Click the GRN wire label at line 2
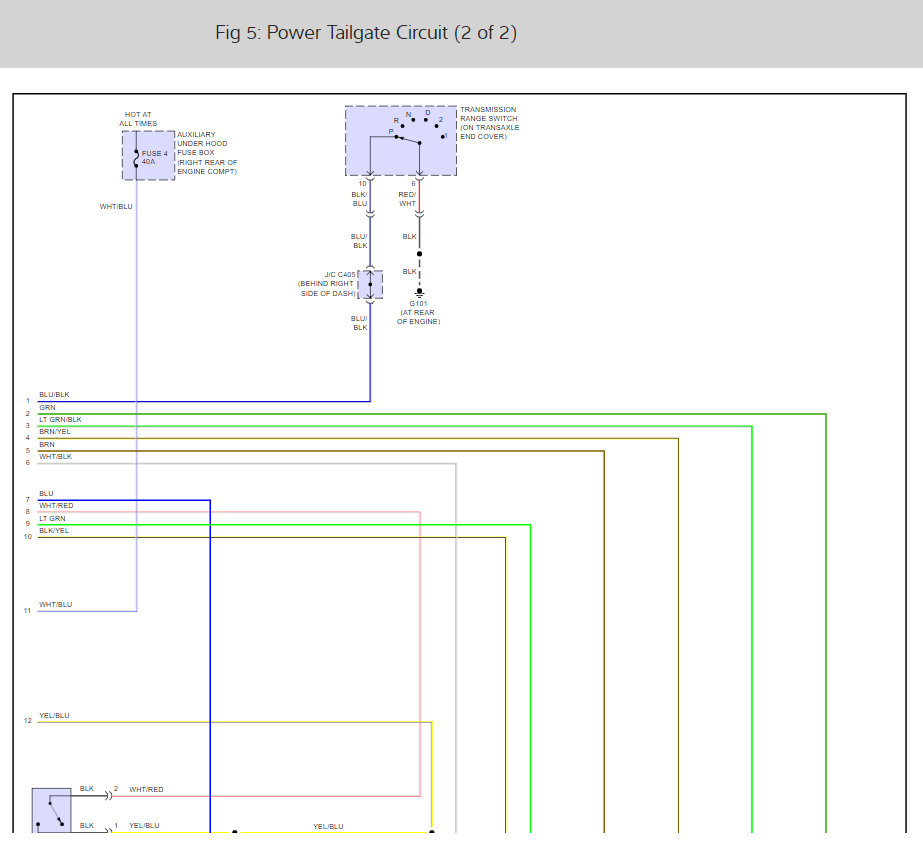Screen dimensions: 923x847 47,407
